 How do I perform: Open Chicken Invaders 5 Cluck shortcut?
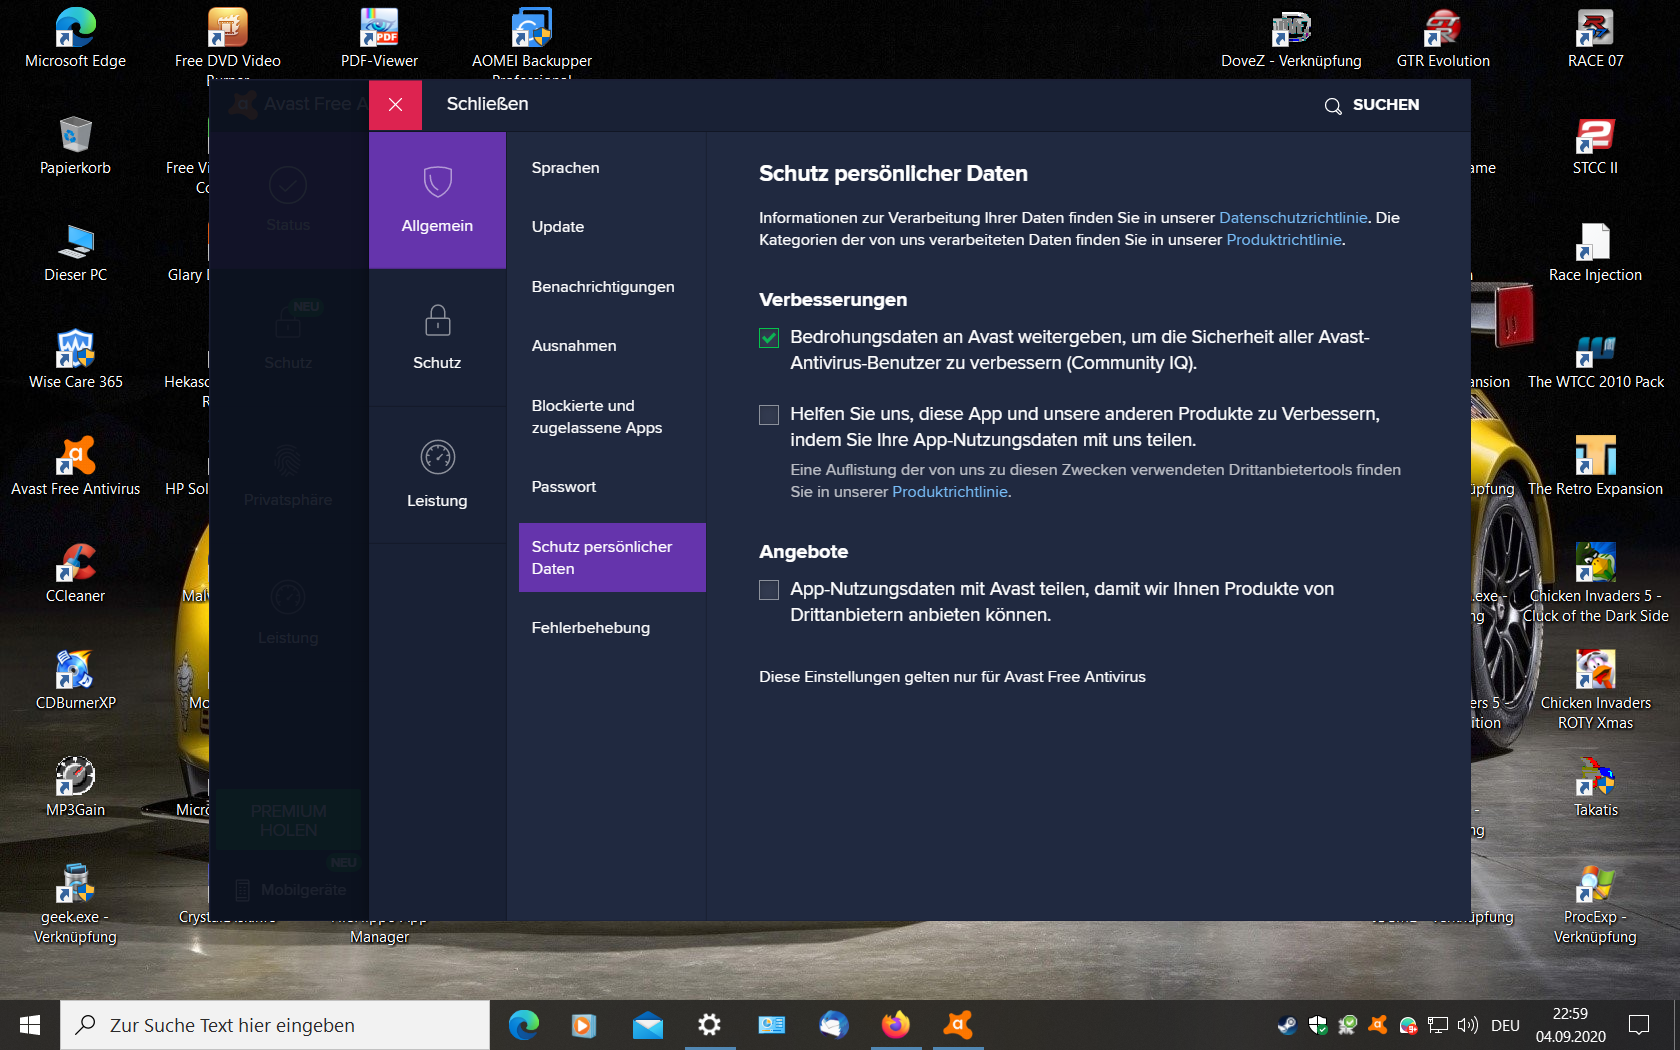[1595, 583]
